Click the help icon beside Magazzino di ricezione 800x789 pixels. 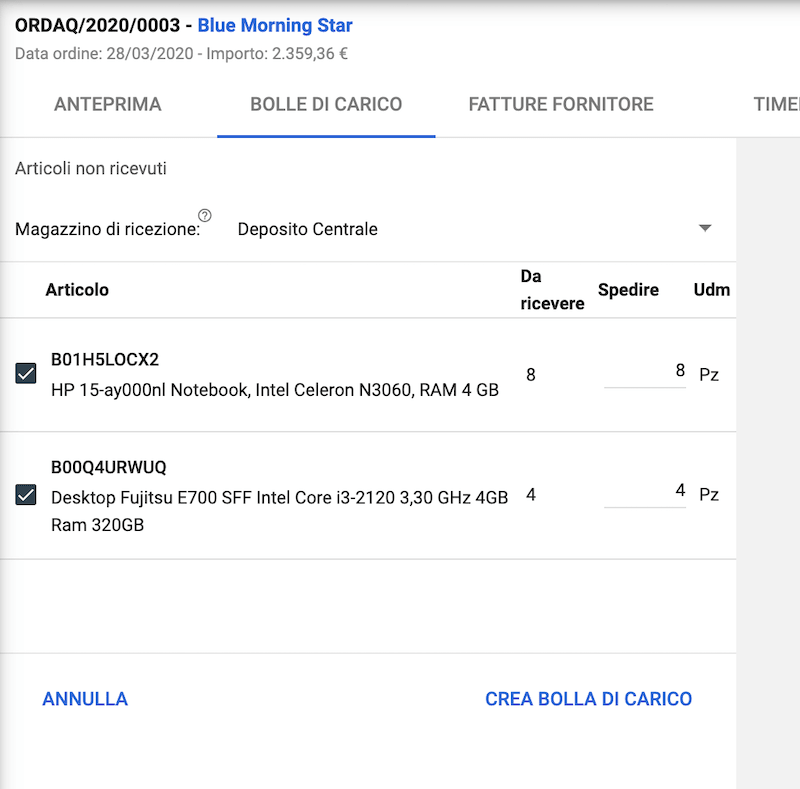coord(205,215)
